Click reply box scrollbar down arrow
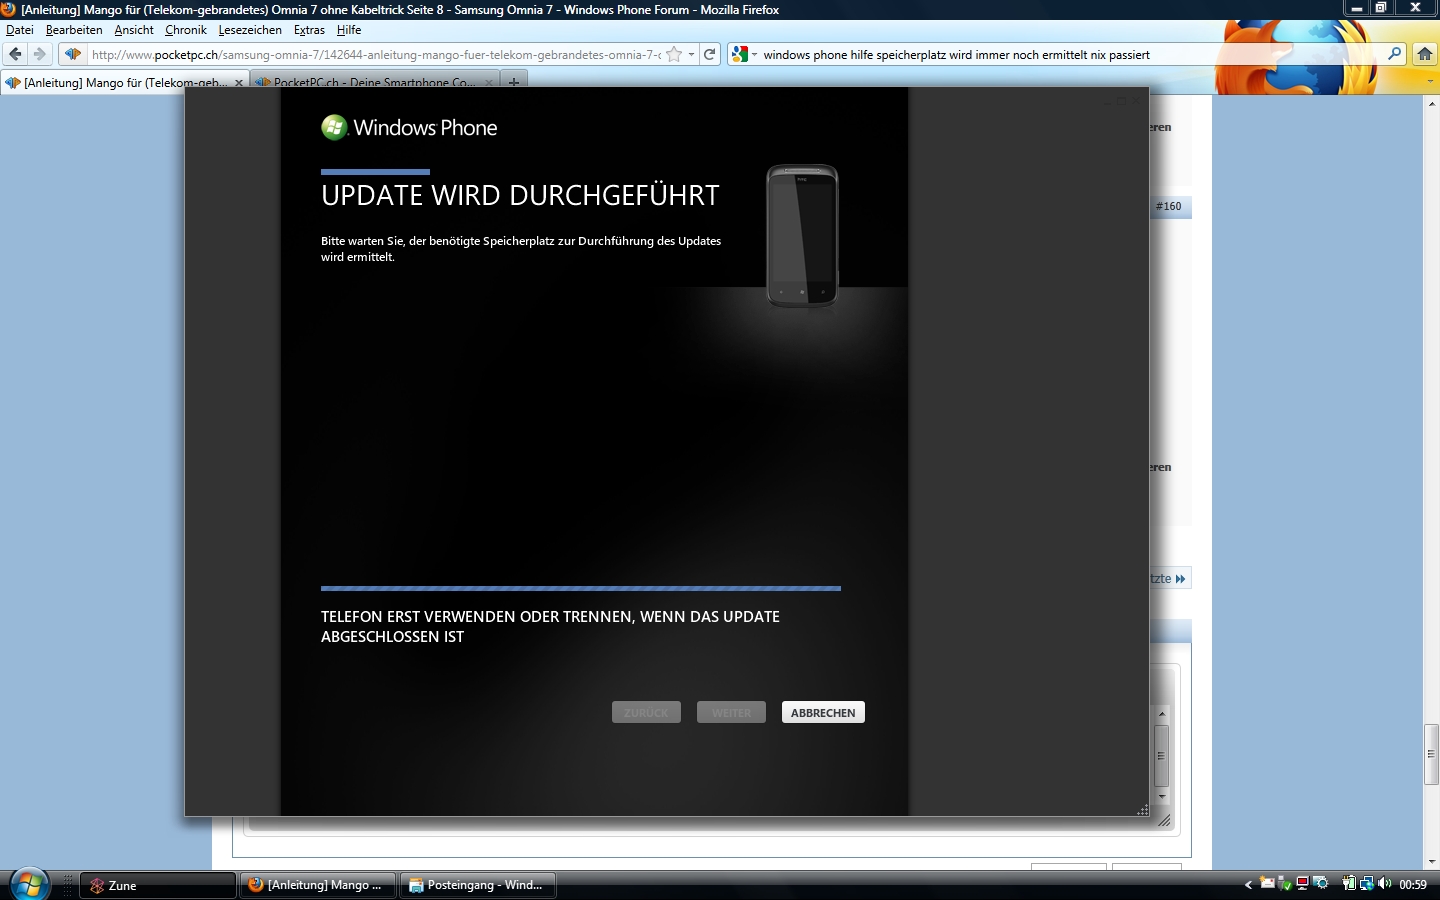The image size is (1440, 900). click(x=1162, y=796)
